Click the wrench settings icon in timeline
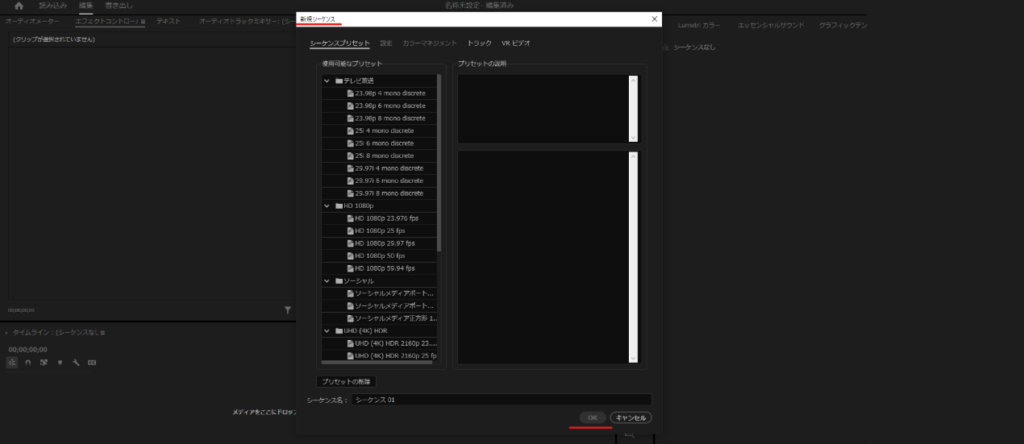This screenshot has height=444, width=1024. (75, 362)
